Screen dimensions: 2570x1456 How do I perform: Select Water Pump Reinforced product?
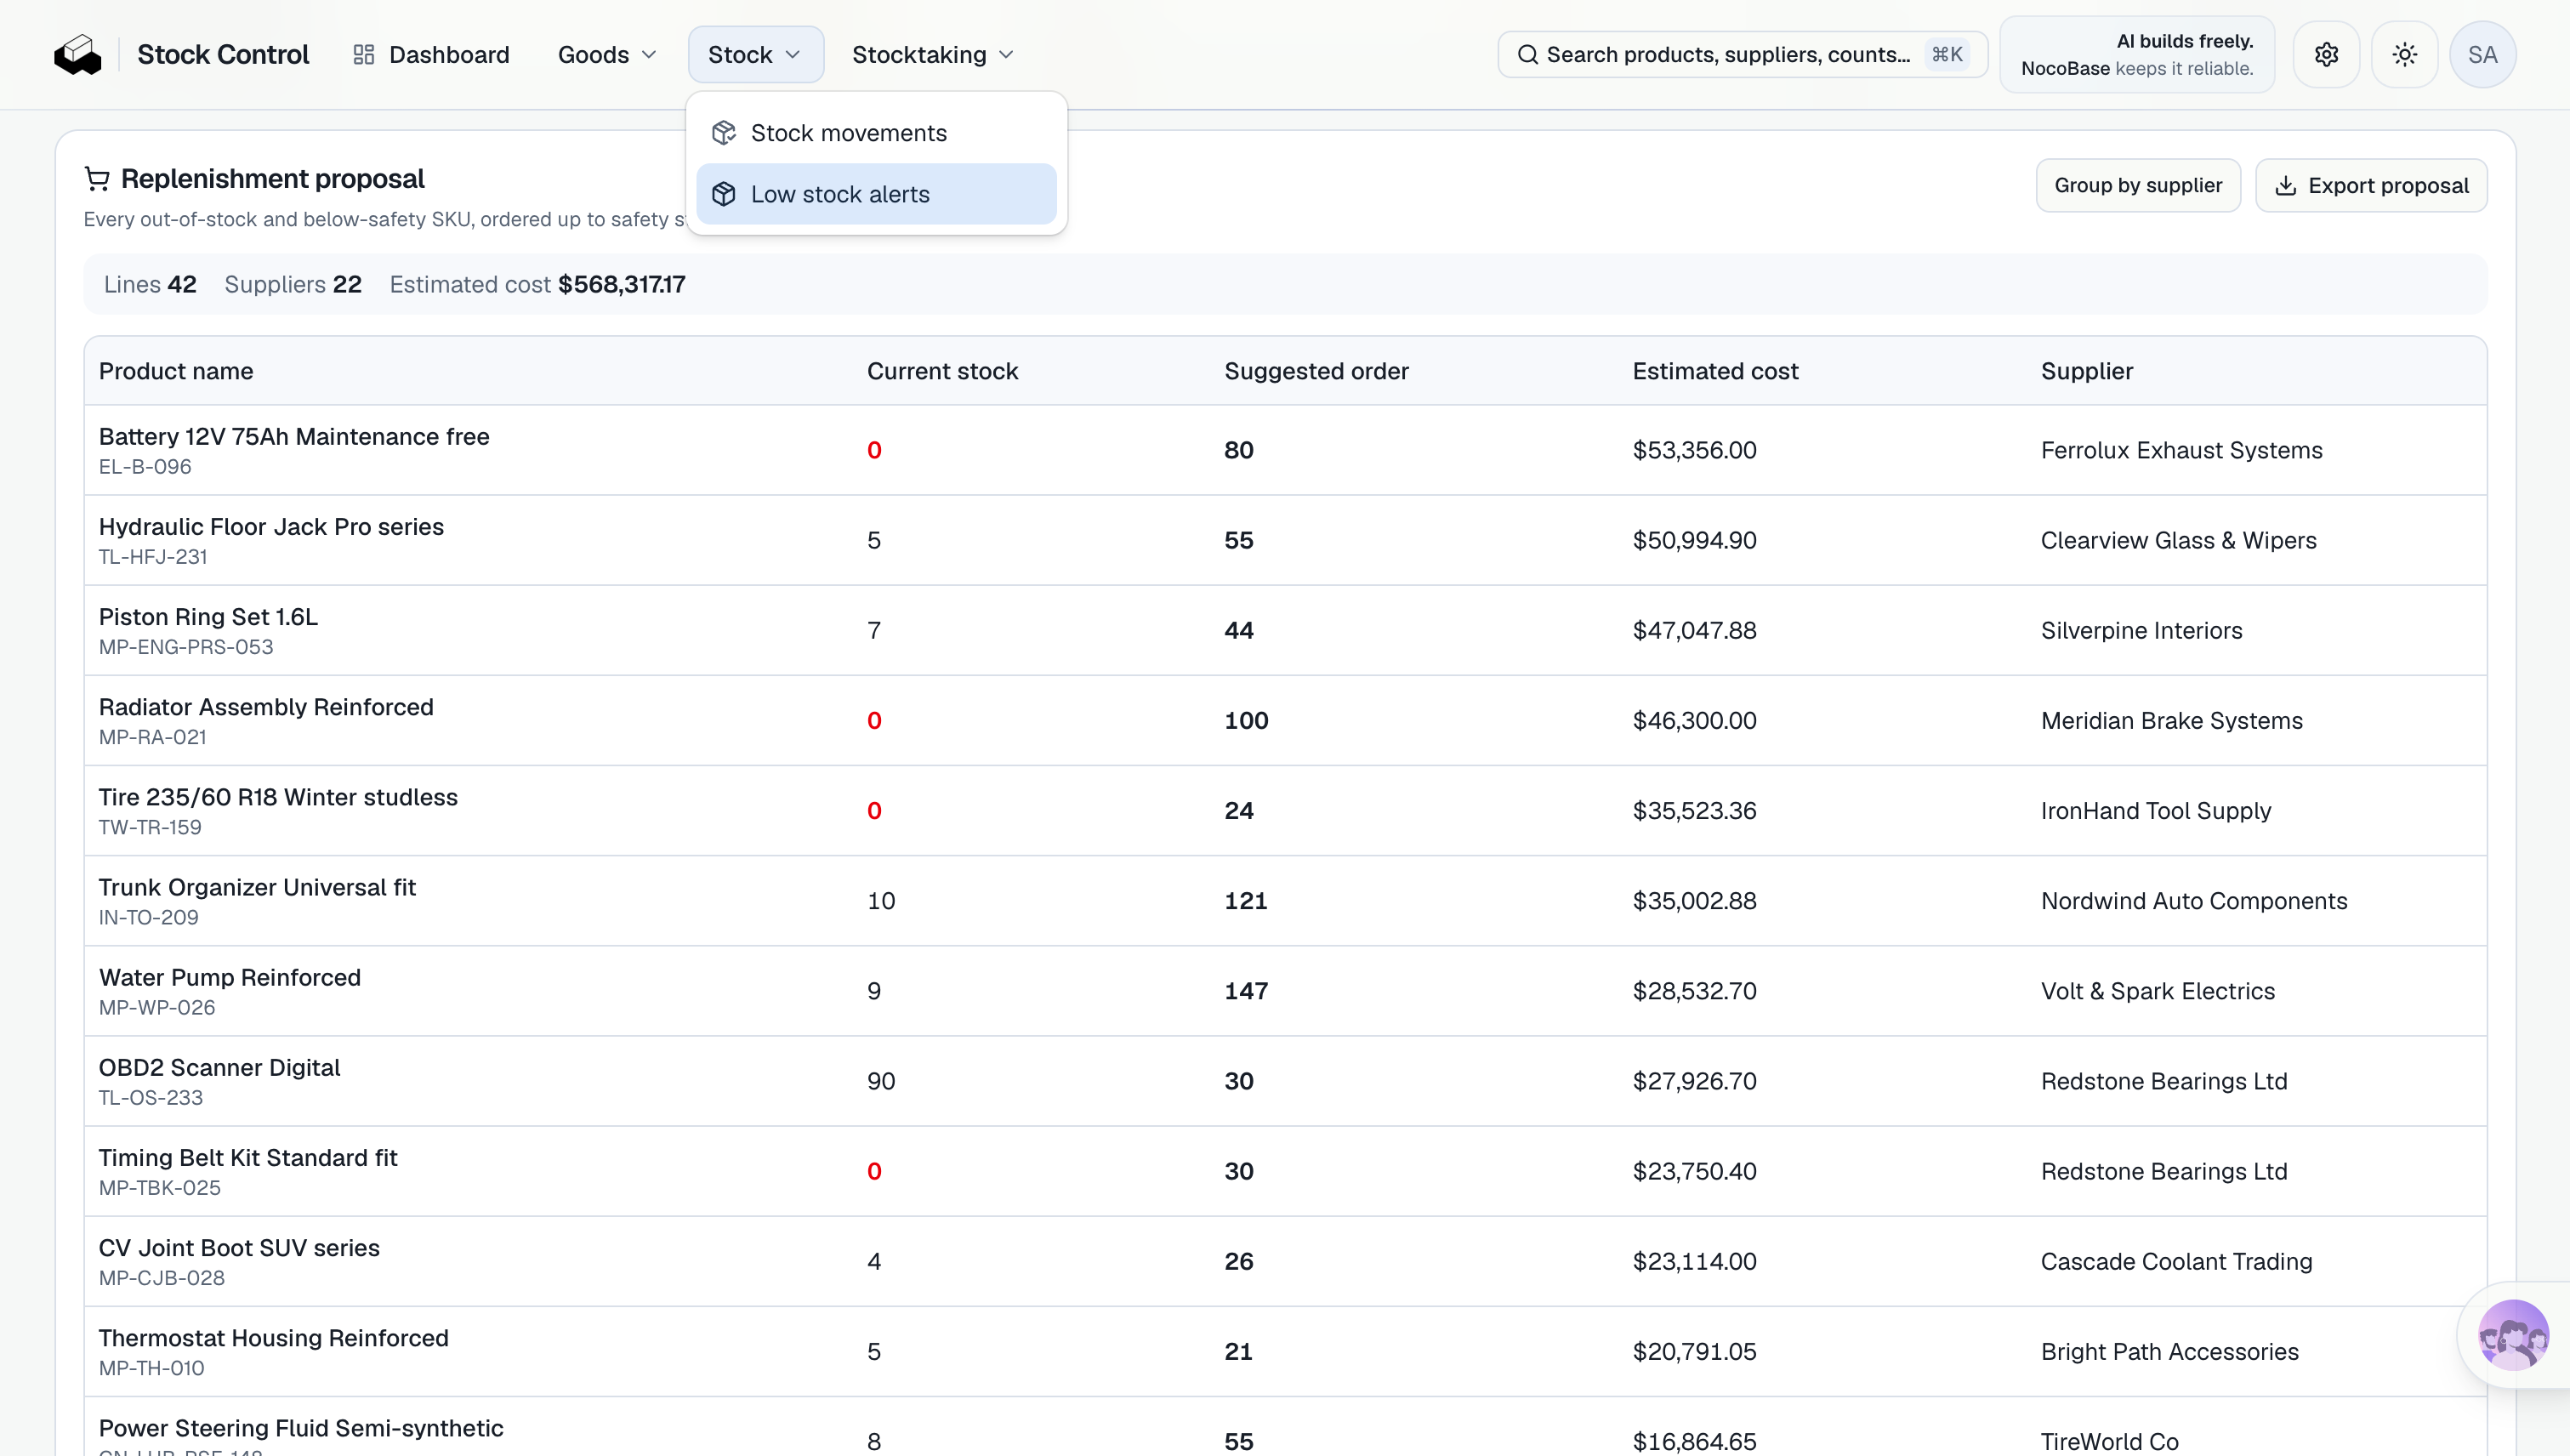(230, 977)
